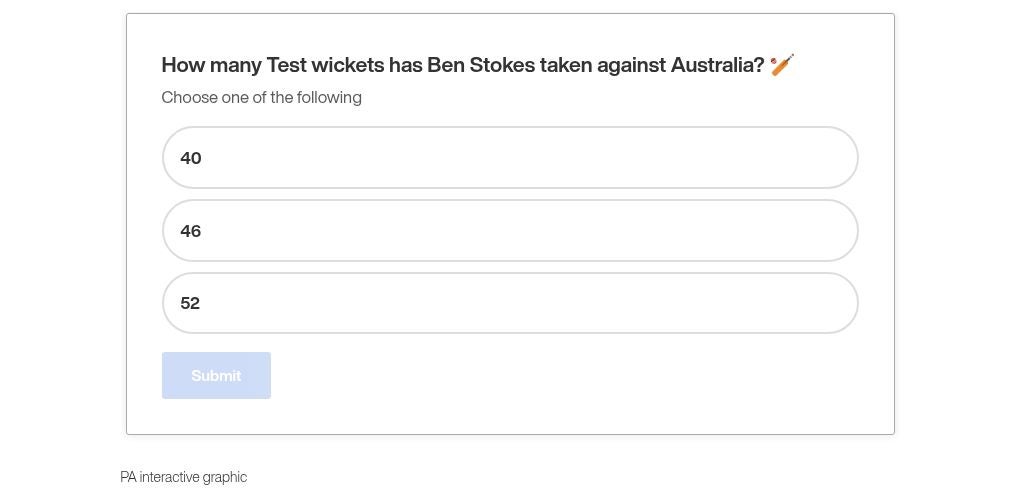
Task: Click the number 46 label
Action: (191, 231)
